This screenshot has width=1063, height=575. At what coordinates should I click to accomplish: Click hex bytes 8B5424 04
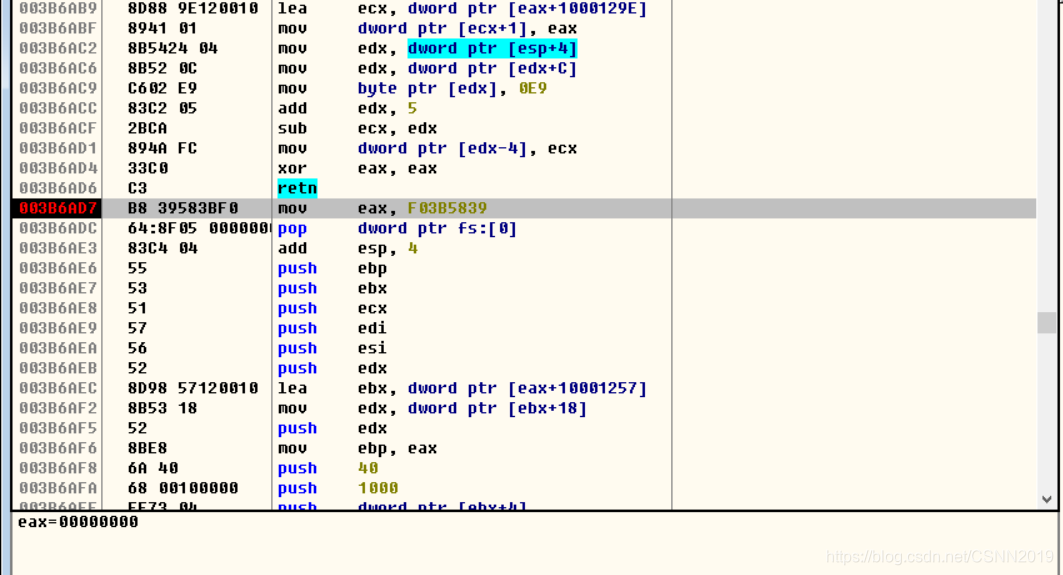(172, 48)
